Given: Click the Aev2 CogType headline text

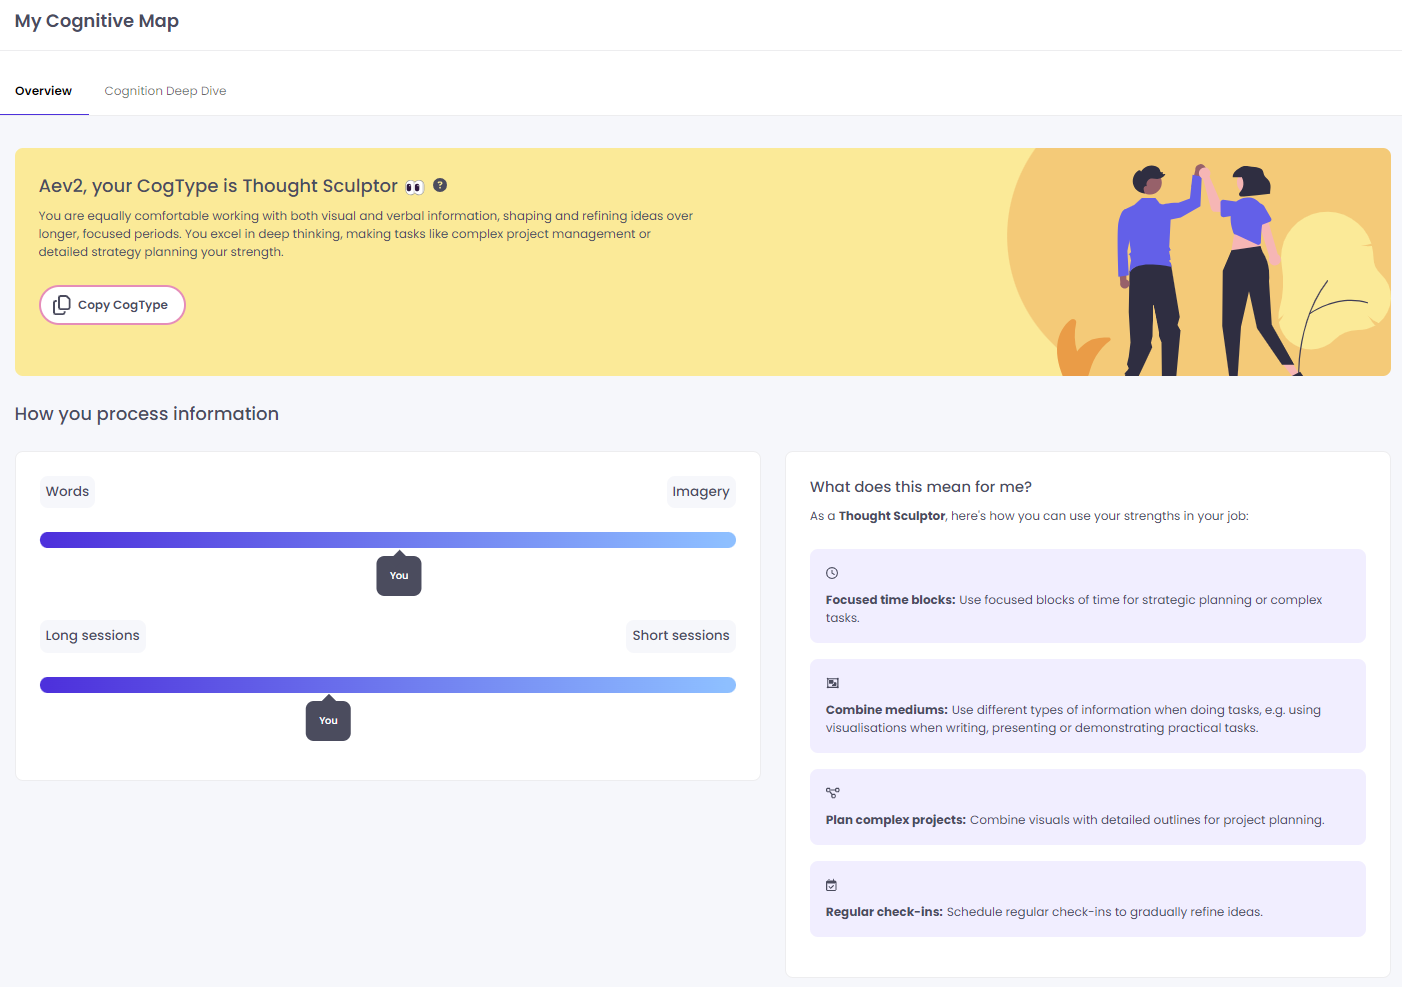Looking at the screenshot, I should point(218,186).
